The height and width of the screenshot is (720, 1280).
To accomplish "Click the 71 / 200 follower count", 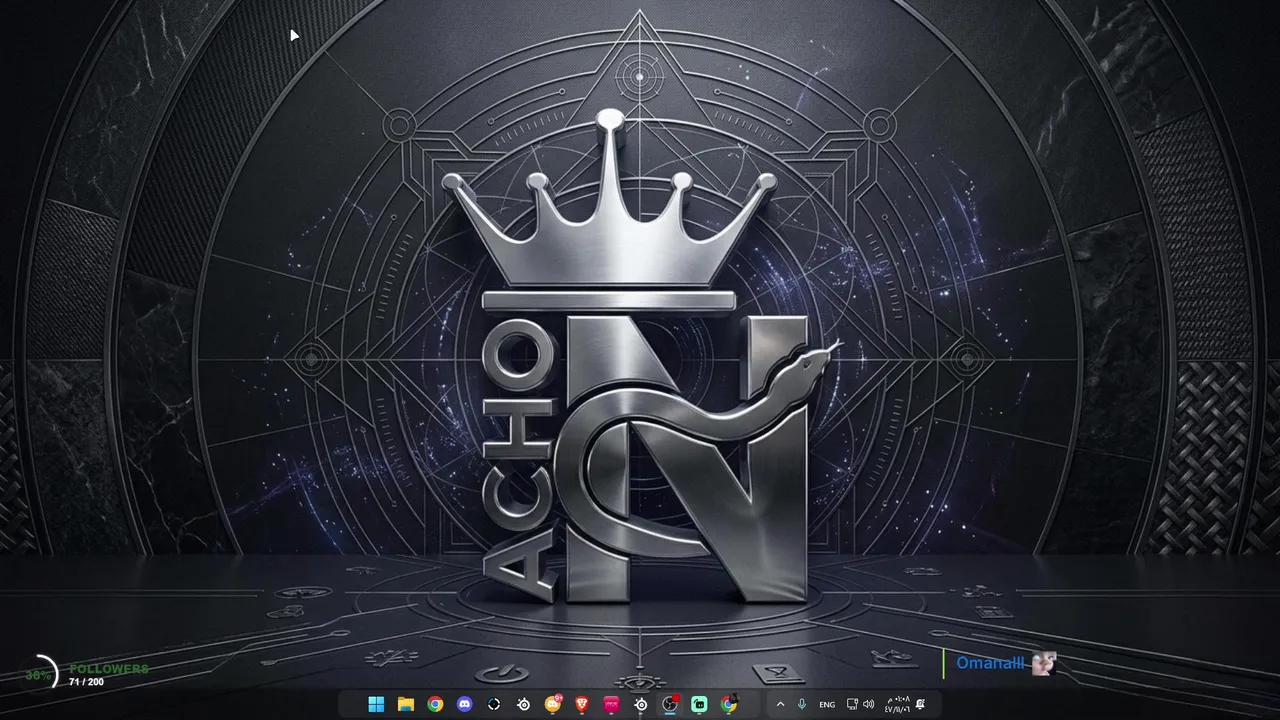I will 86,682.
